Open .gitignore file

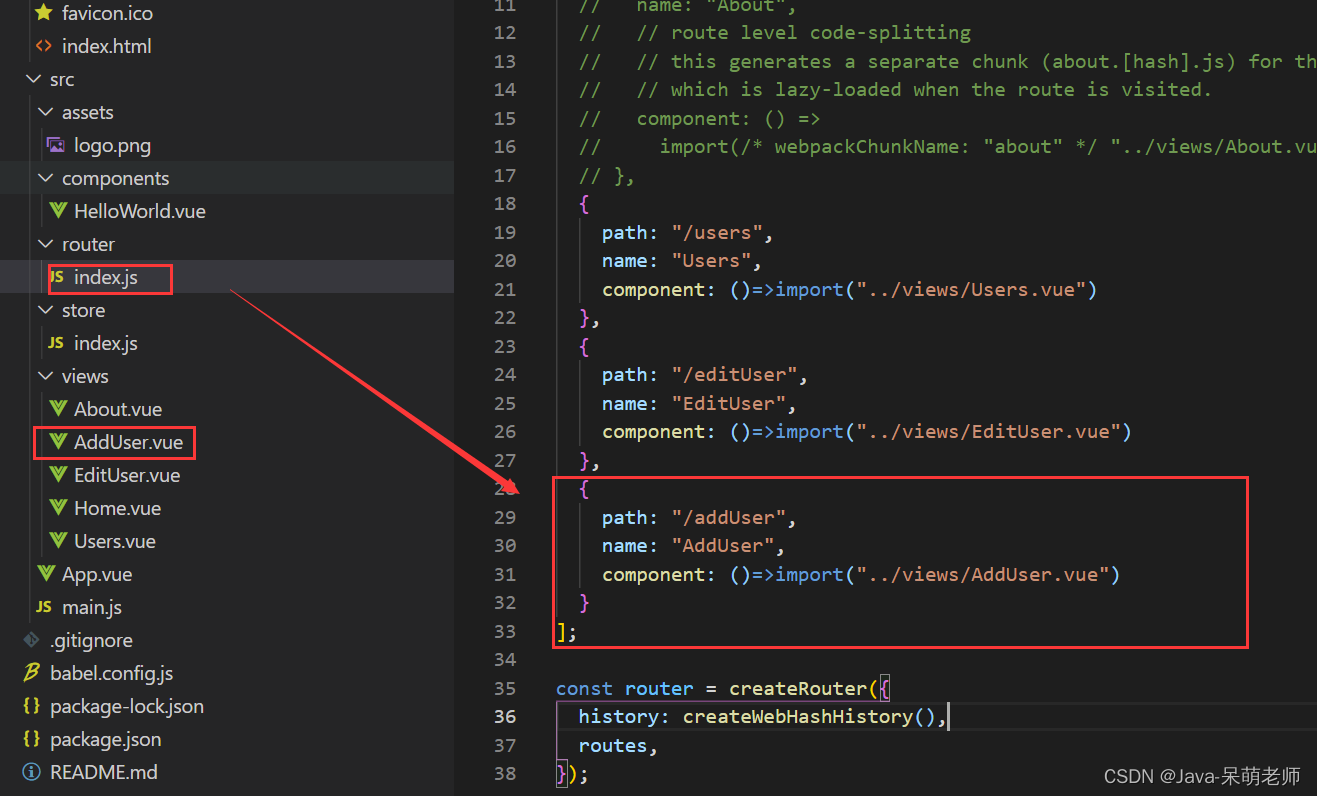[x=91, y=640]
